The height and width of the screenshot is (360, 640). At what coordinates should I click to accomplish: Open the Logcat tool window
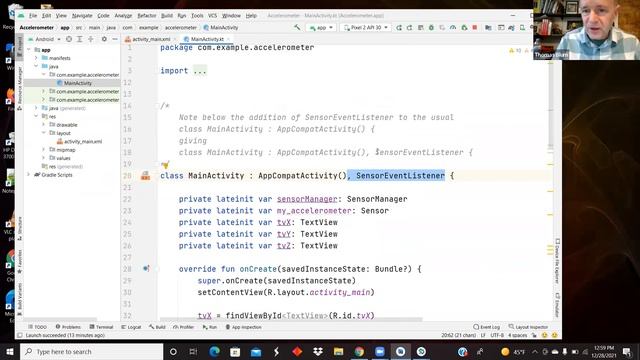pyautogui.click(x=131, y=327)
